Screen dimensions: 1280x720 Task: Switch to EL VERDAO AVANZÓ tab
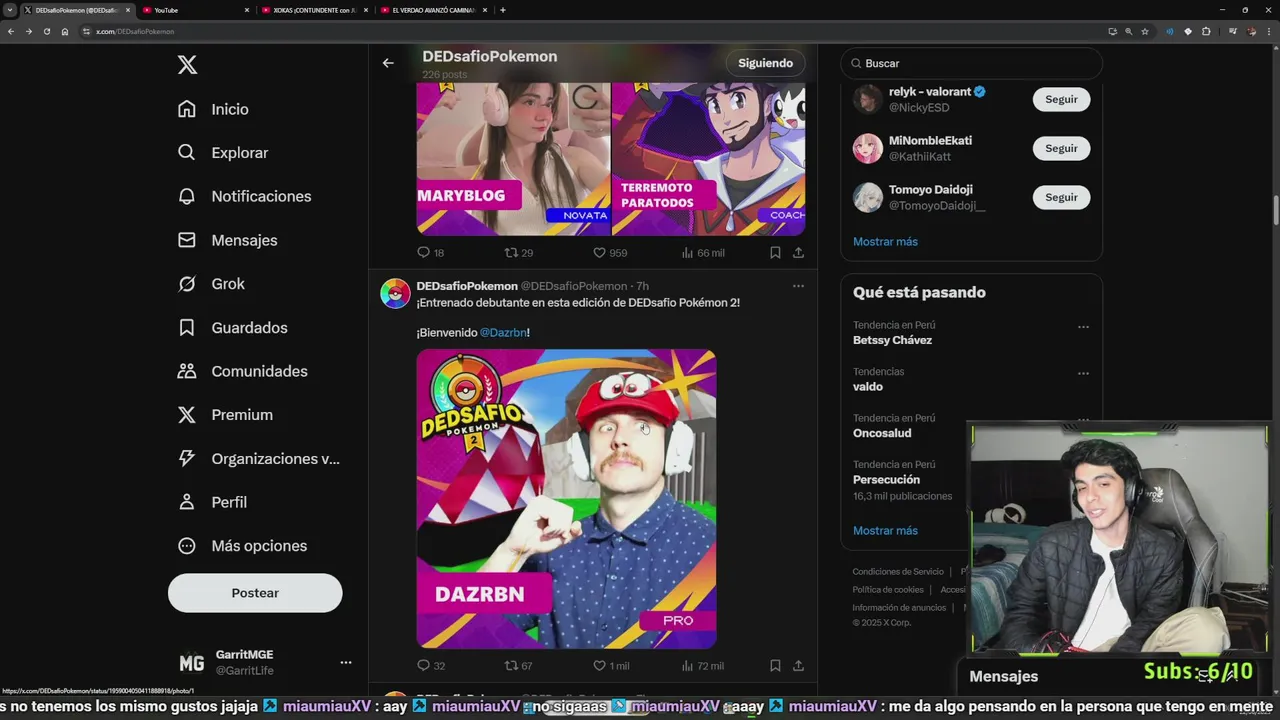434,10
